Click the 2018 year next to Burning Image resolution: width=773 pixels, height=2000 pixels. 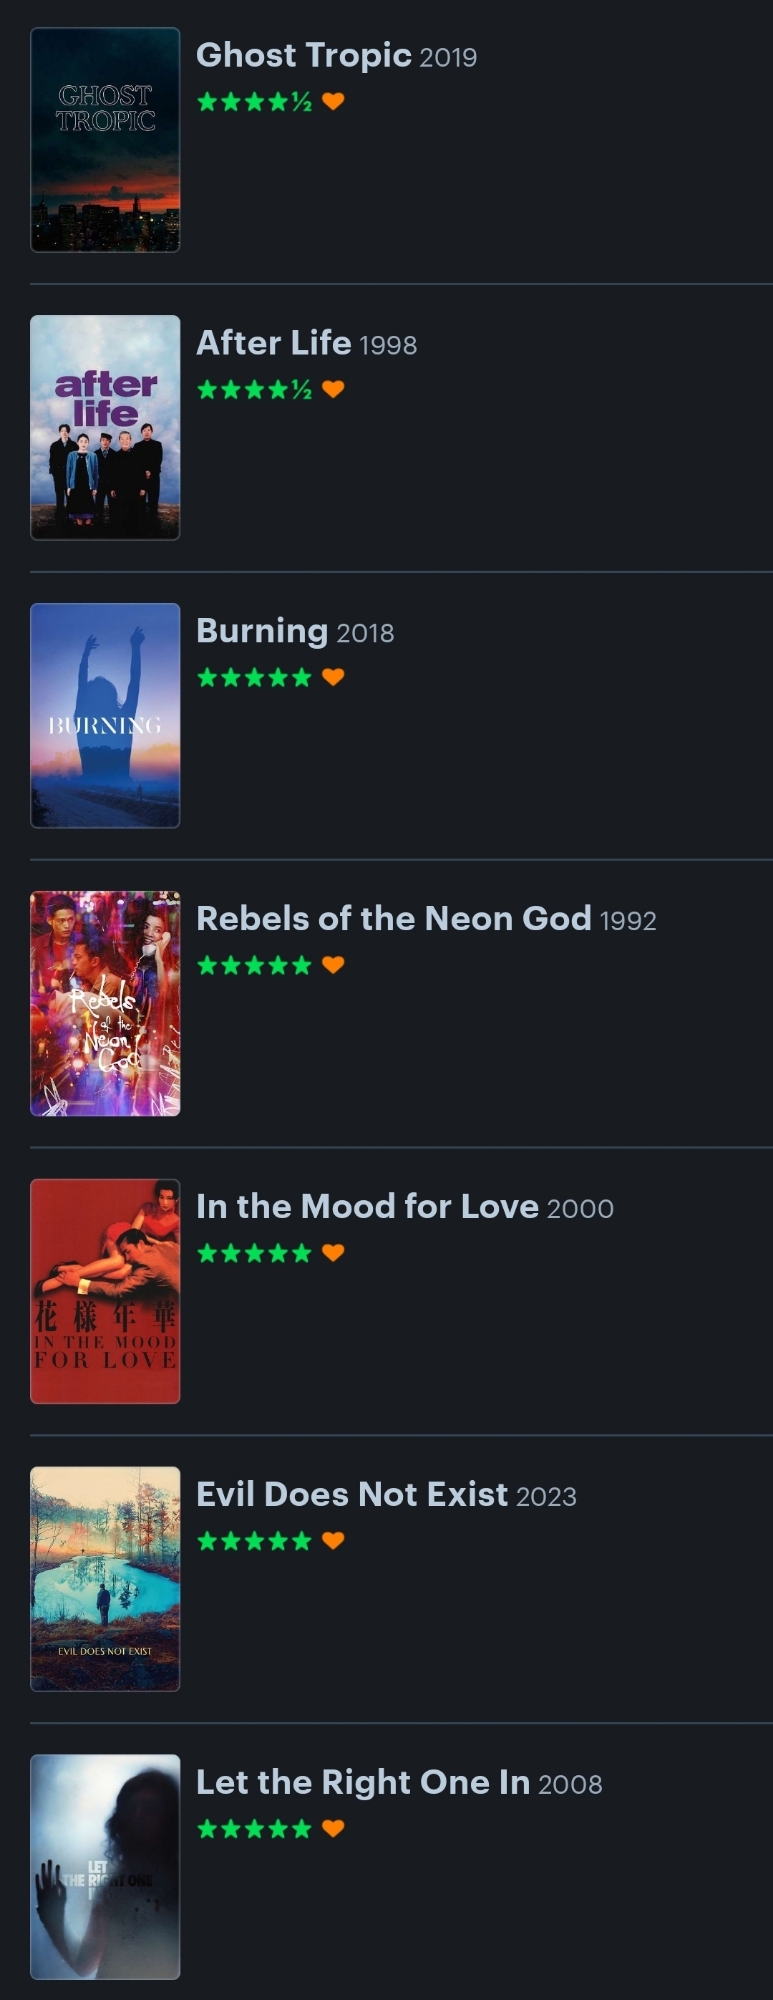(x=365, y=633)
